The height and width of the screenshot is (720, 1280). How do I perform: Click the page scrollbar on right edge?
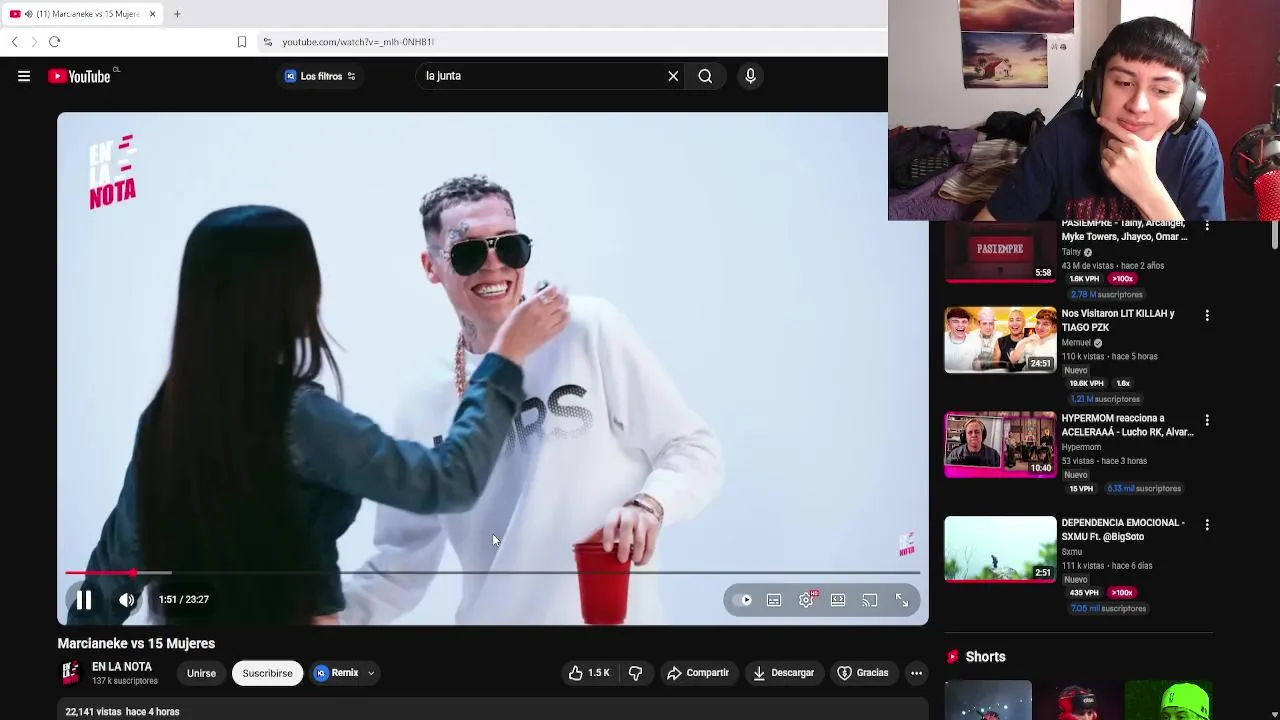coord(1274,236)
